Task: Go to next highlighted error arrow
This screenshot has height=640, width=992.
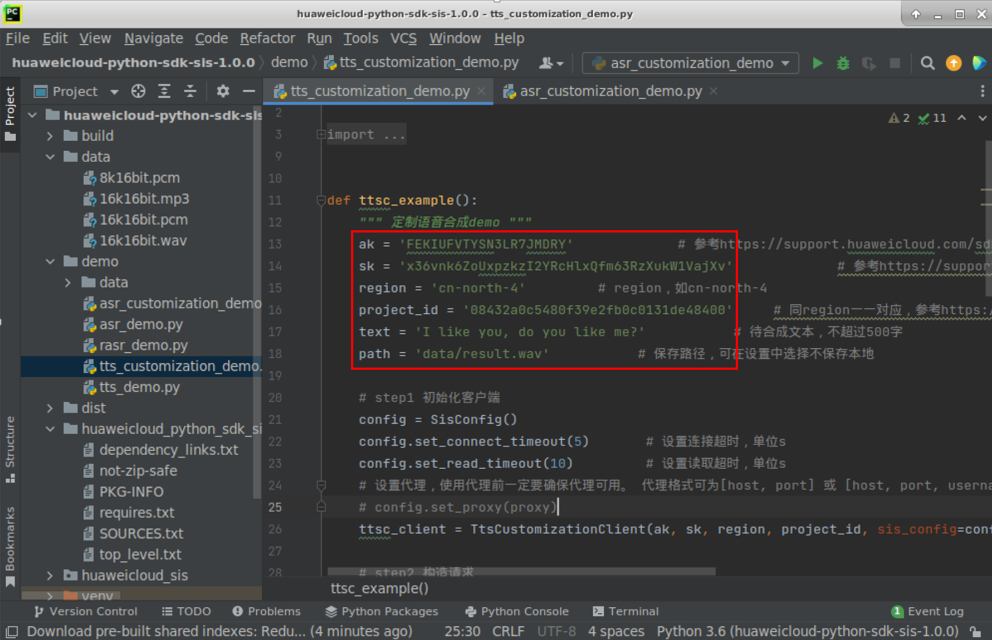Action: coord(982,118)
